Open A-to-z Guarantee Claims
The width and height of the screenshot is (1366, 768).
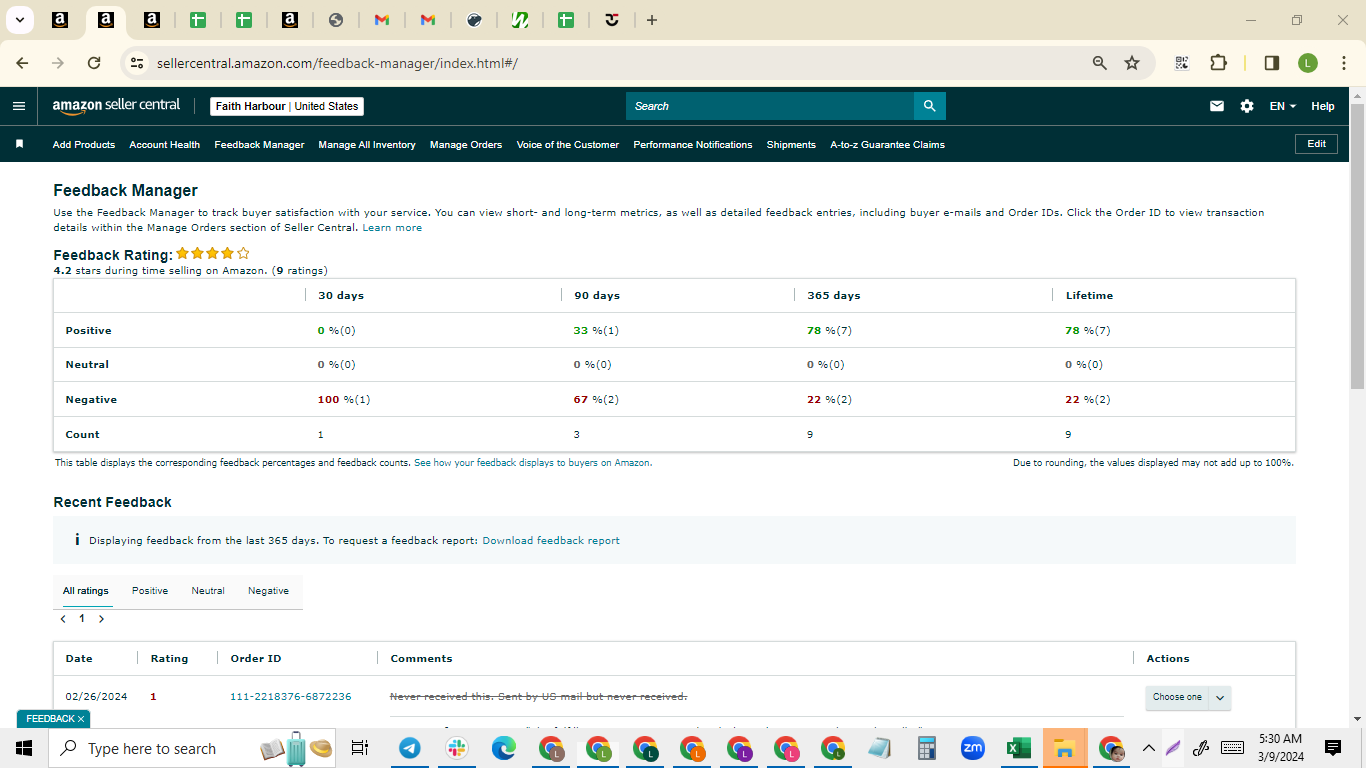coord(887,144)
